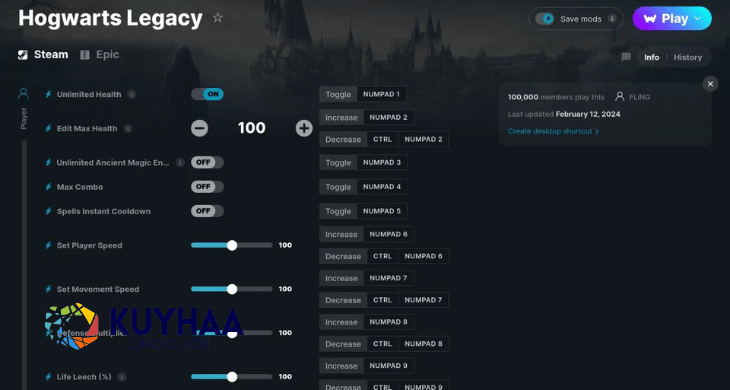Expand the Play button dropdown arrow
Viewport: 730px width, 390px height.
click(697, 19)
